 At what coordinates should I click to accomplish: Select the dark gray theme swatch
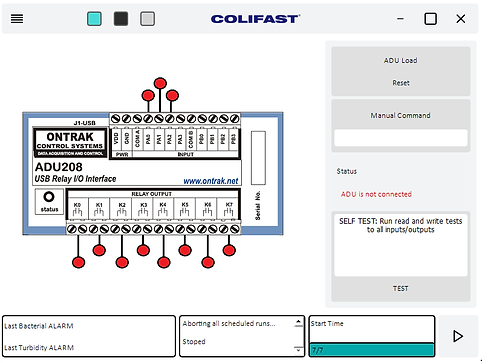point(121,19)
